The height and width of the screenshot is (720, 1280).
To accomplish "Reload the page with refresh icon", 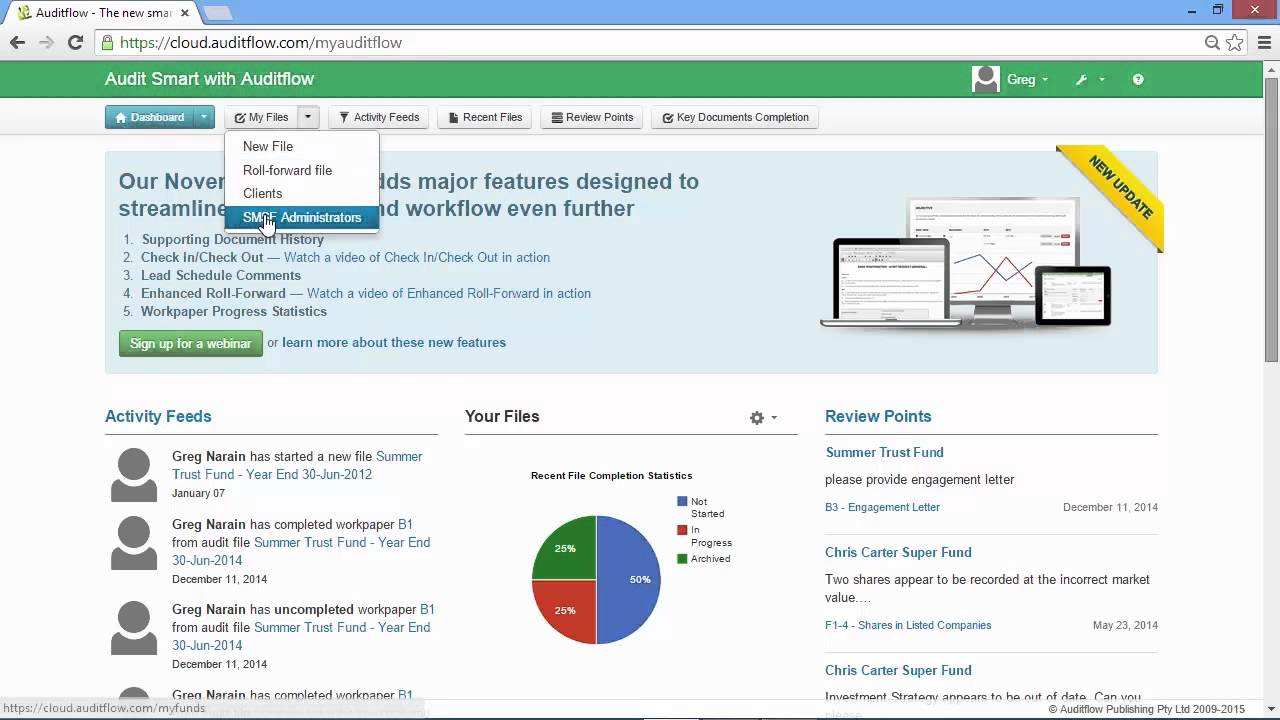I will (x=75, y=42).
